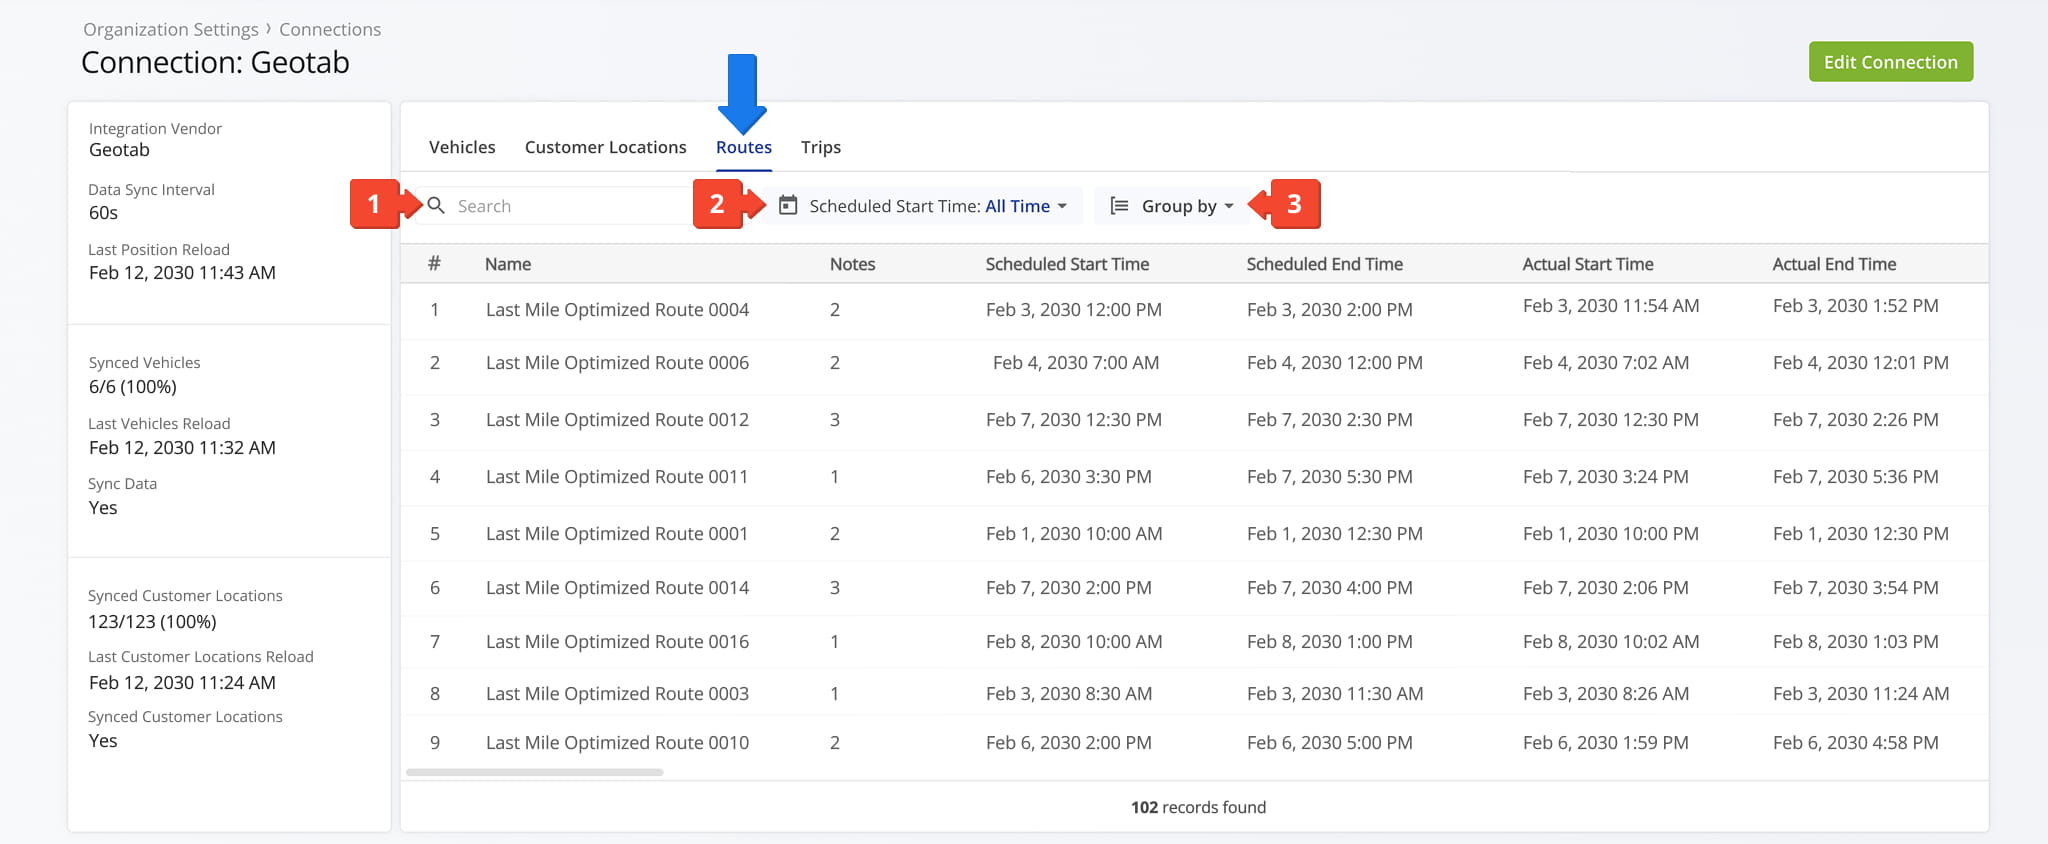Click the Notes column header
2048x844 pixels.
(x=853, y=264)
